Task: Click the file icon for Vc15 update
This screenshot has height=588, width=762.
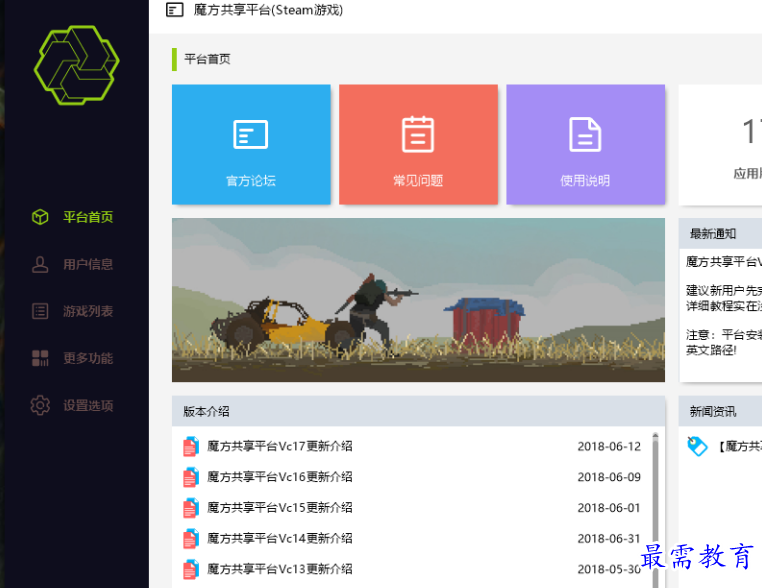Action: pos(191,508)
